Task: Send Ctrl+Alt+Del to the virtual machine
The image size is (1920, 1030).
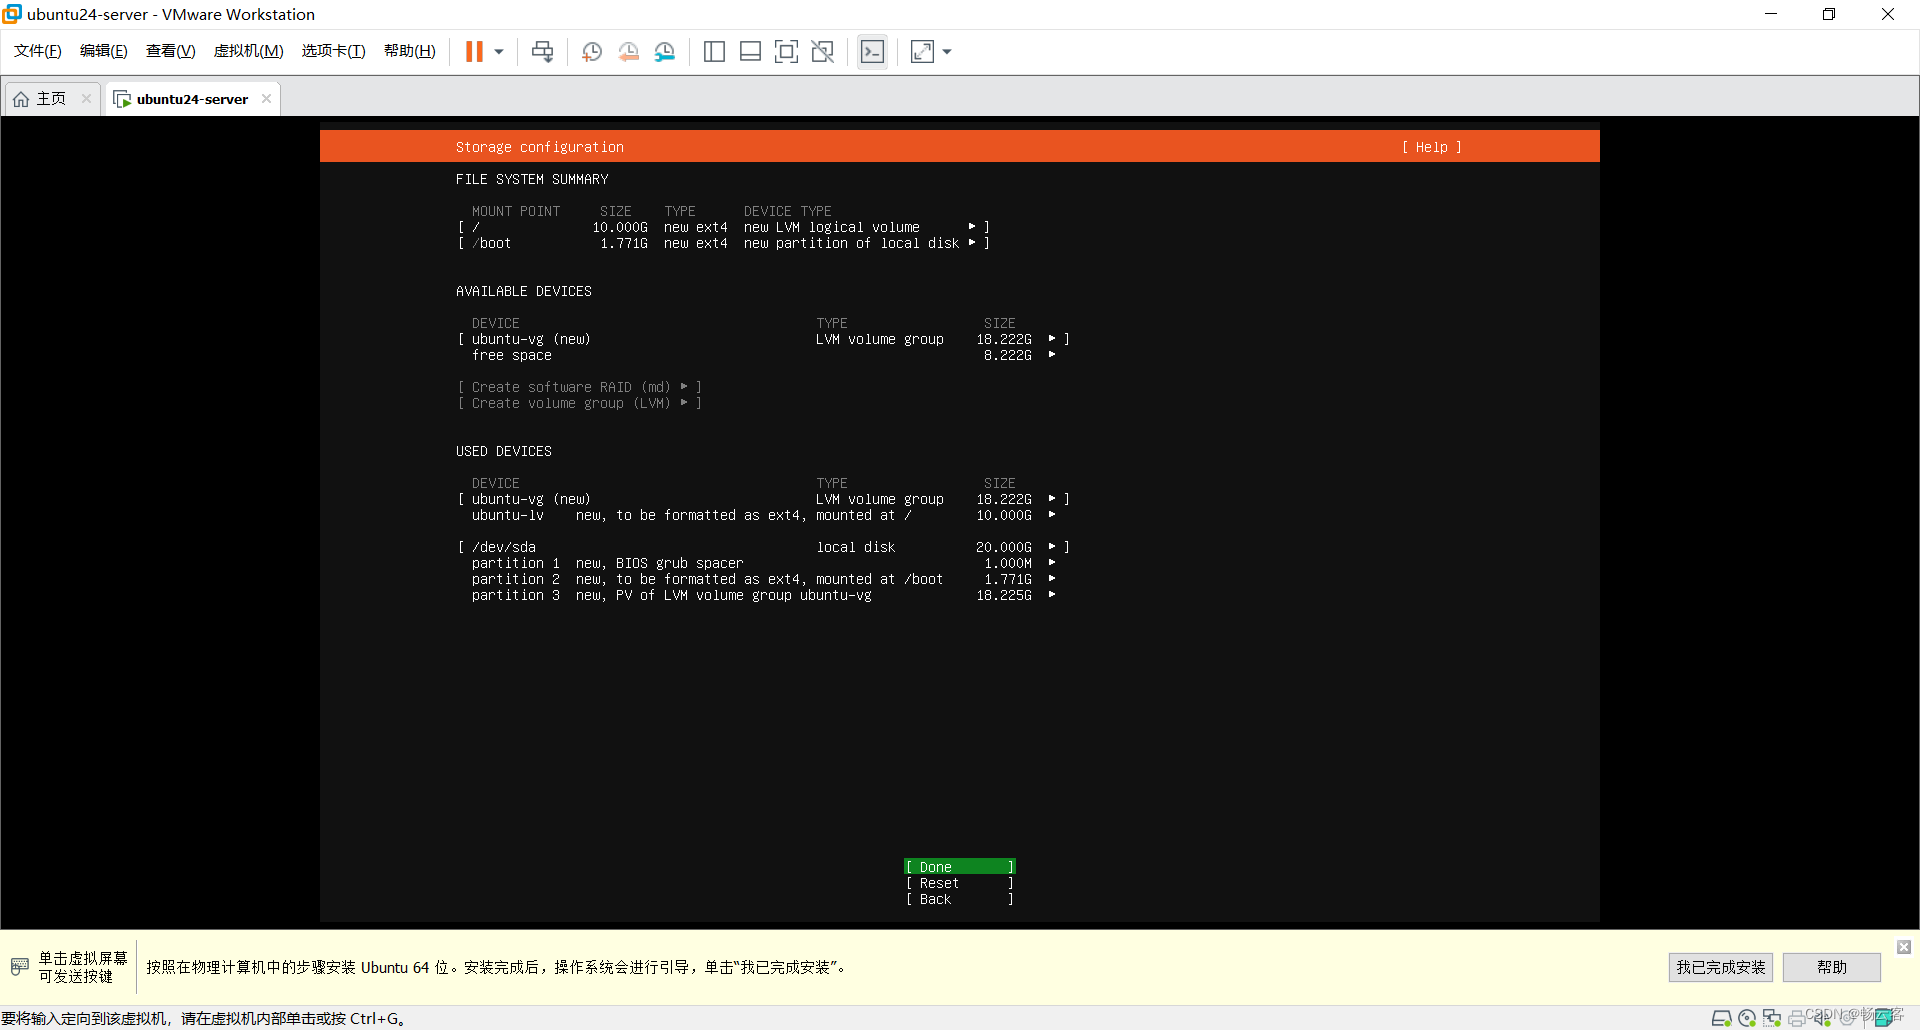Action: (542, 51)
